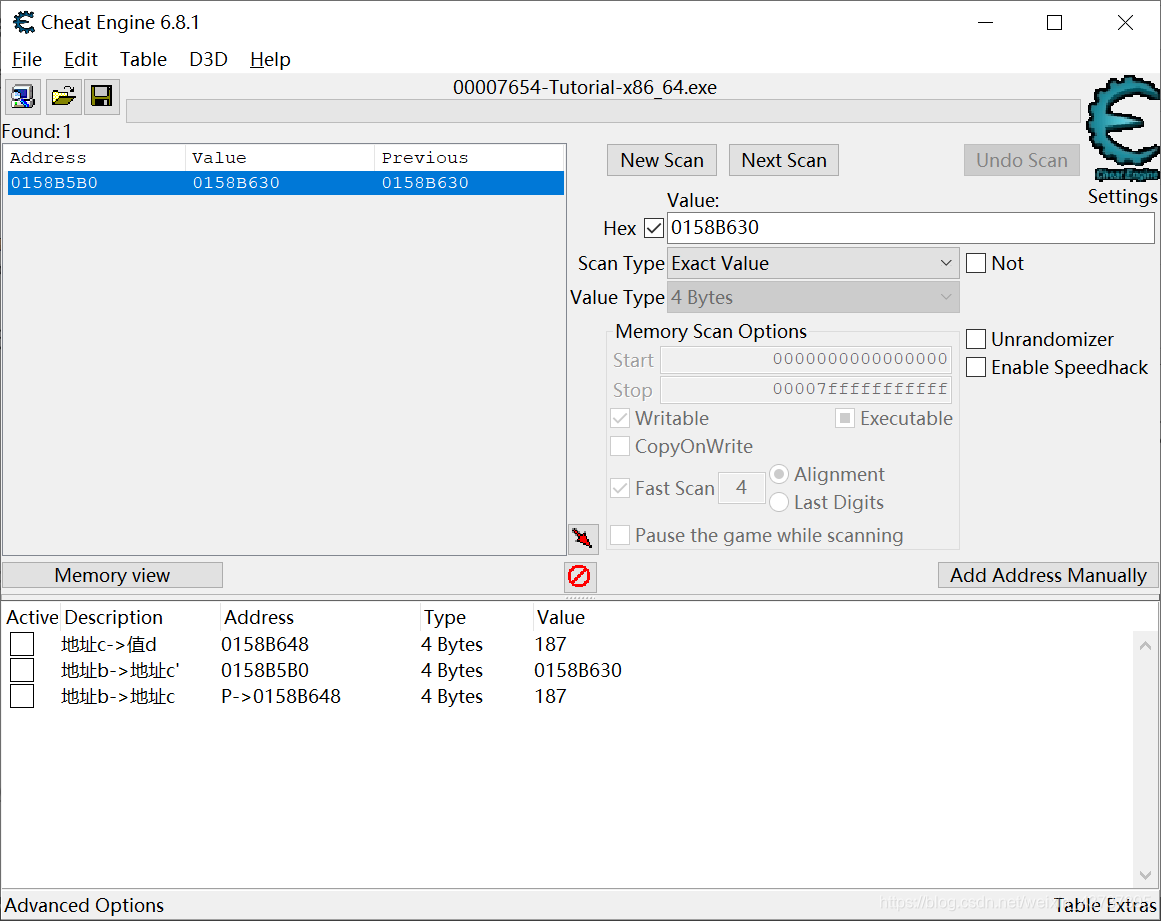Open Advanced Options
This screenshot has width=1161, height=921.
[x=84, y=905]
